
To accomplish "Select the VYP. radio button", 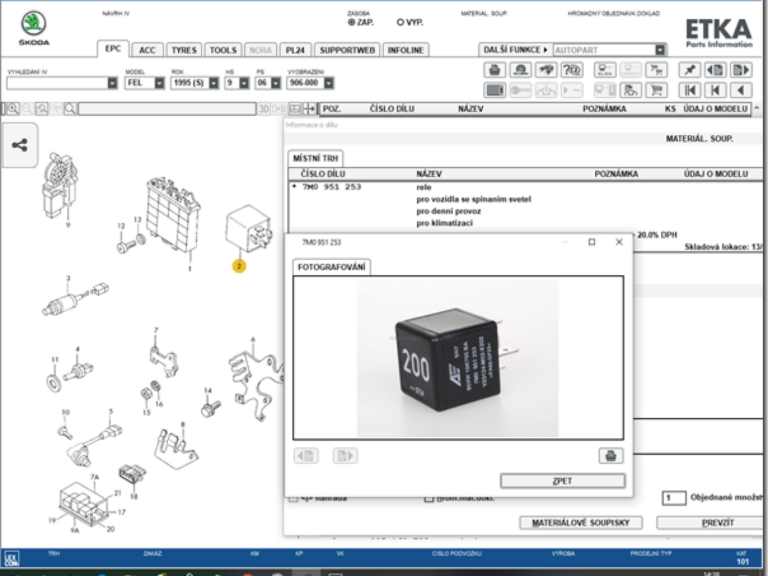I will click(x=400, y=22).
